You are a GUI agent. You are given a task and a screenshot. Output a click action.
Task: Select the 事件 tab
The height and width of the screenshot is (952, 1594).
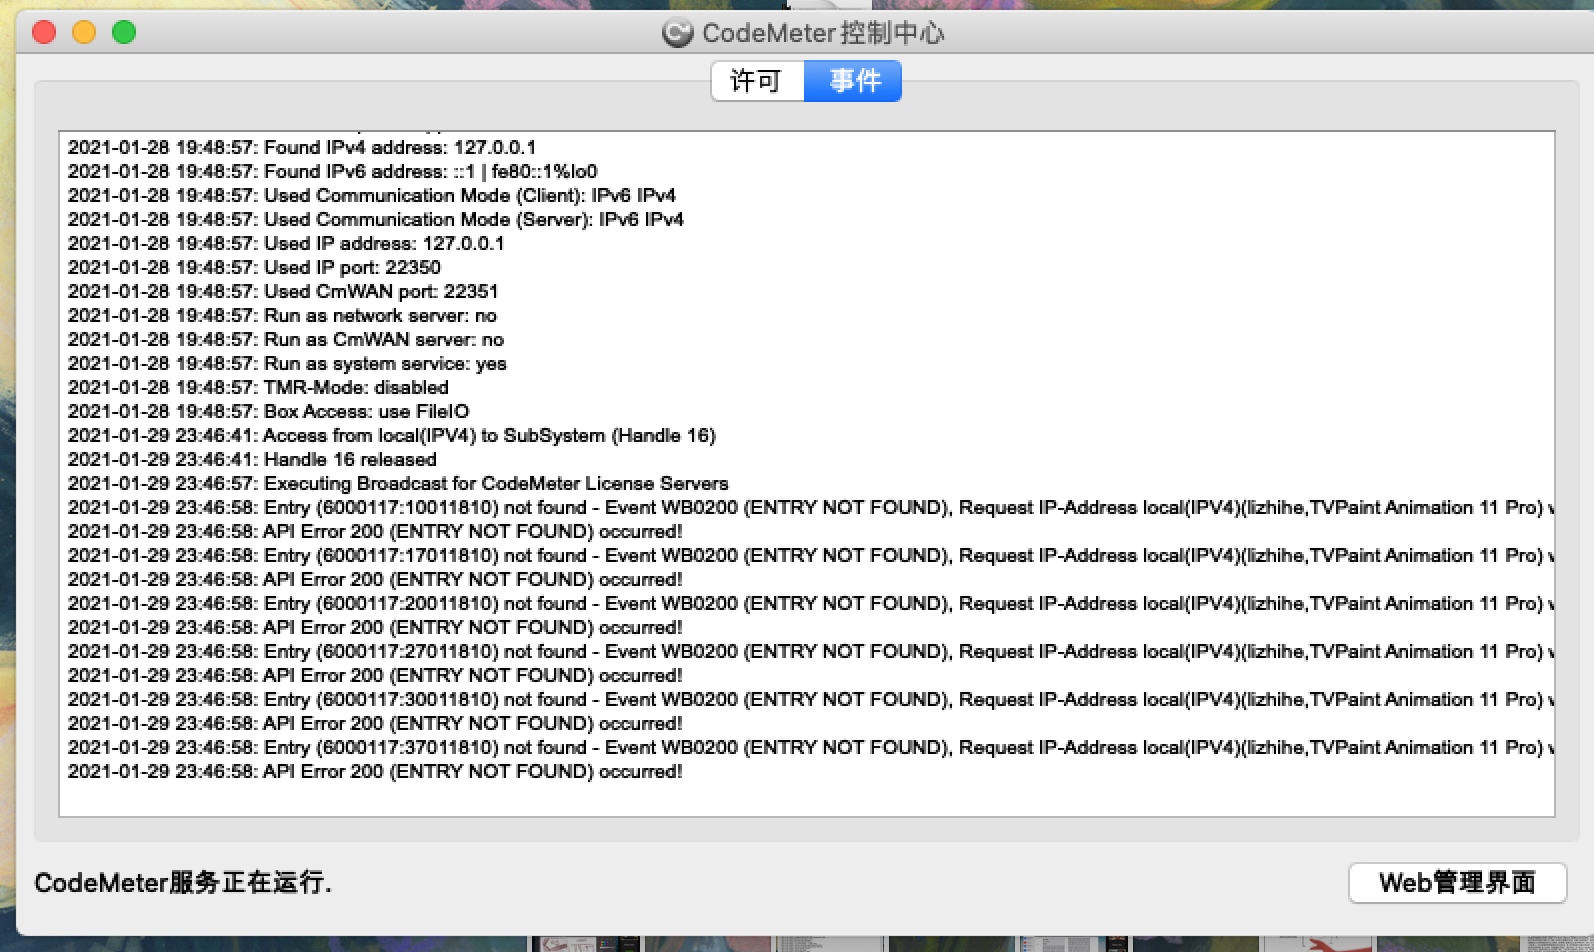853,81
